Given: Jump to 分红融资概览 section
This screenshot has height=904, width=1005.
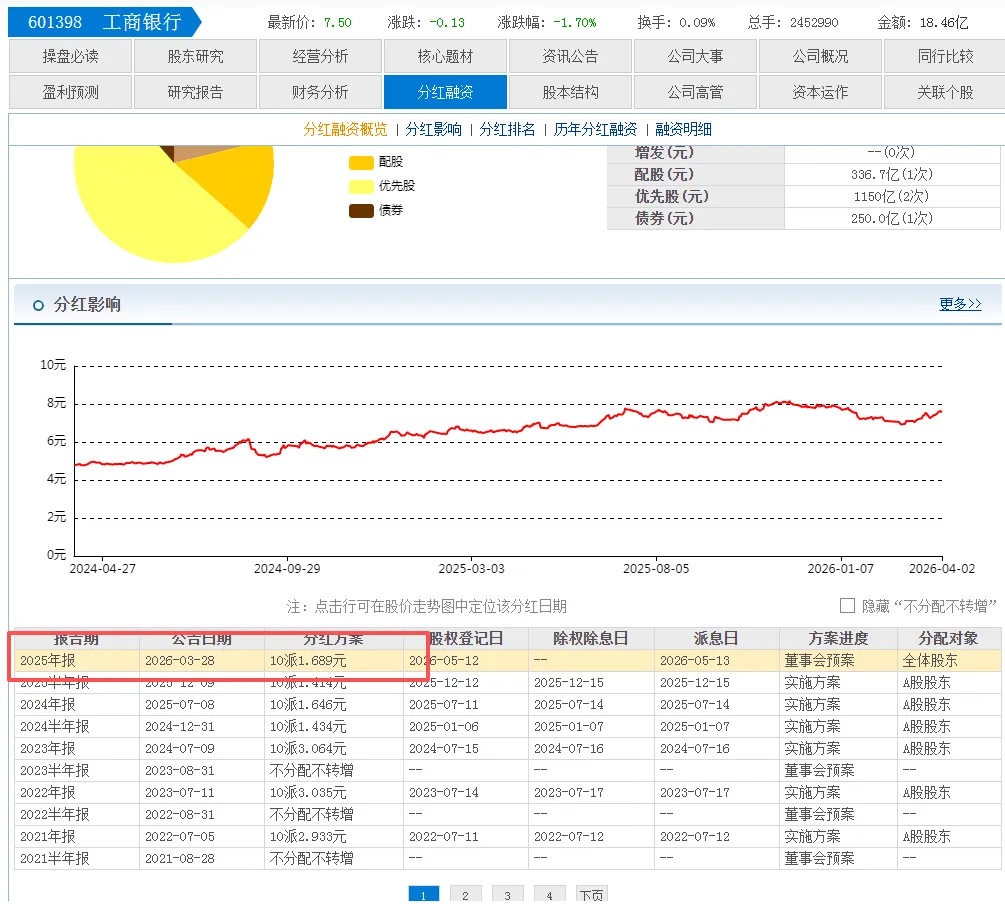Looking at the screenshot, I should (345, 130).
